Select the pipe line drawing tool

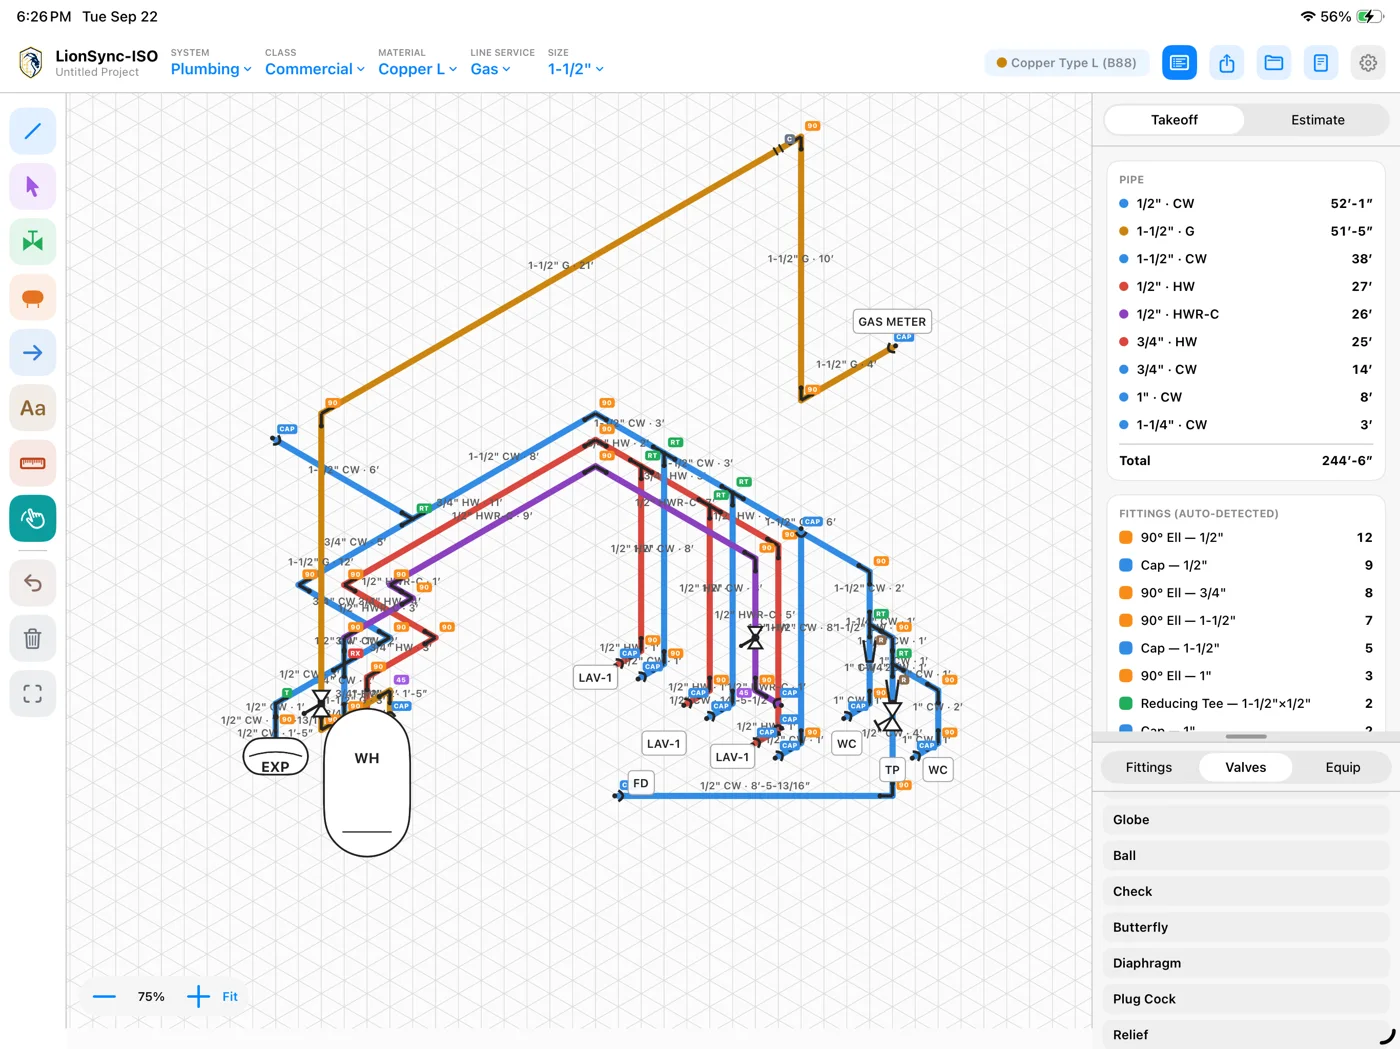pos(32,131)
